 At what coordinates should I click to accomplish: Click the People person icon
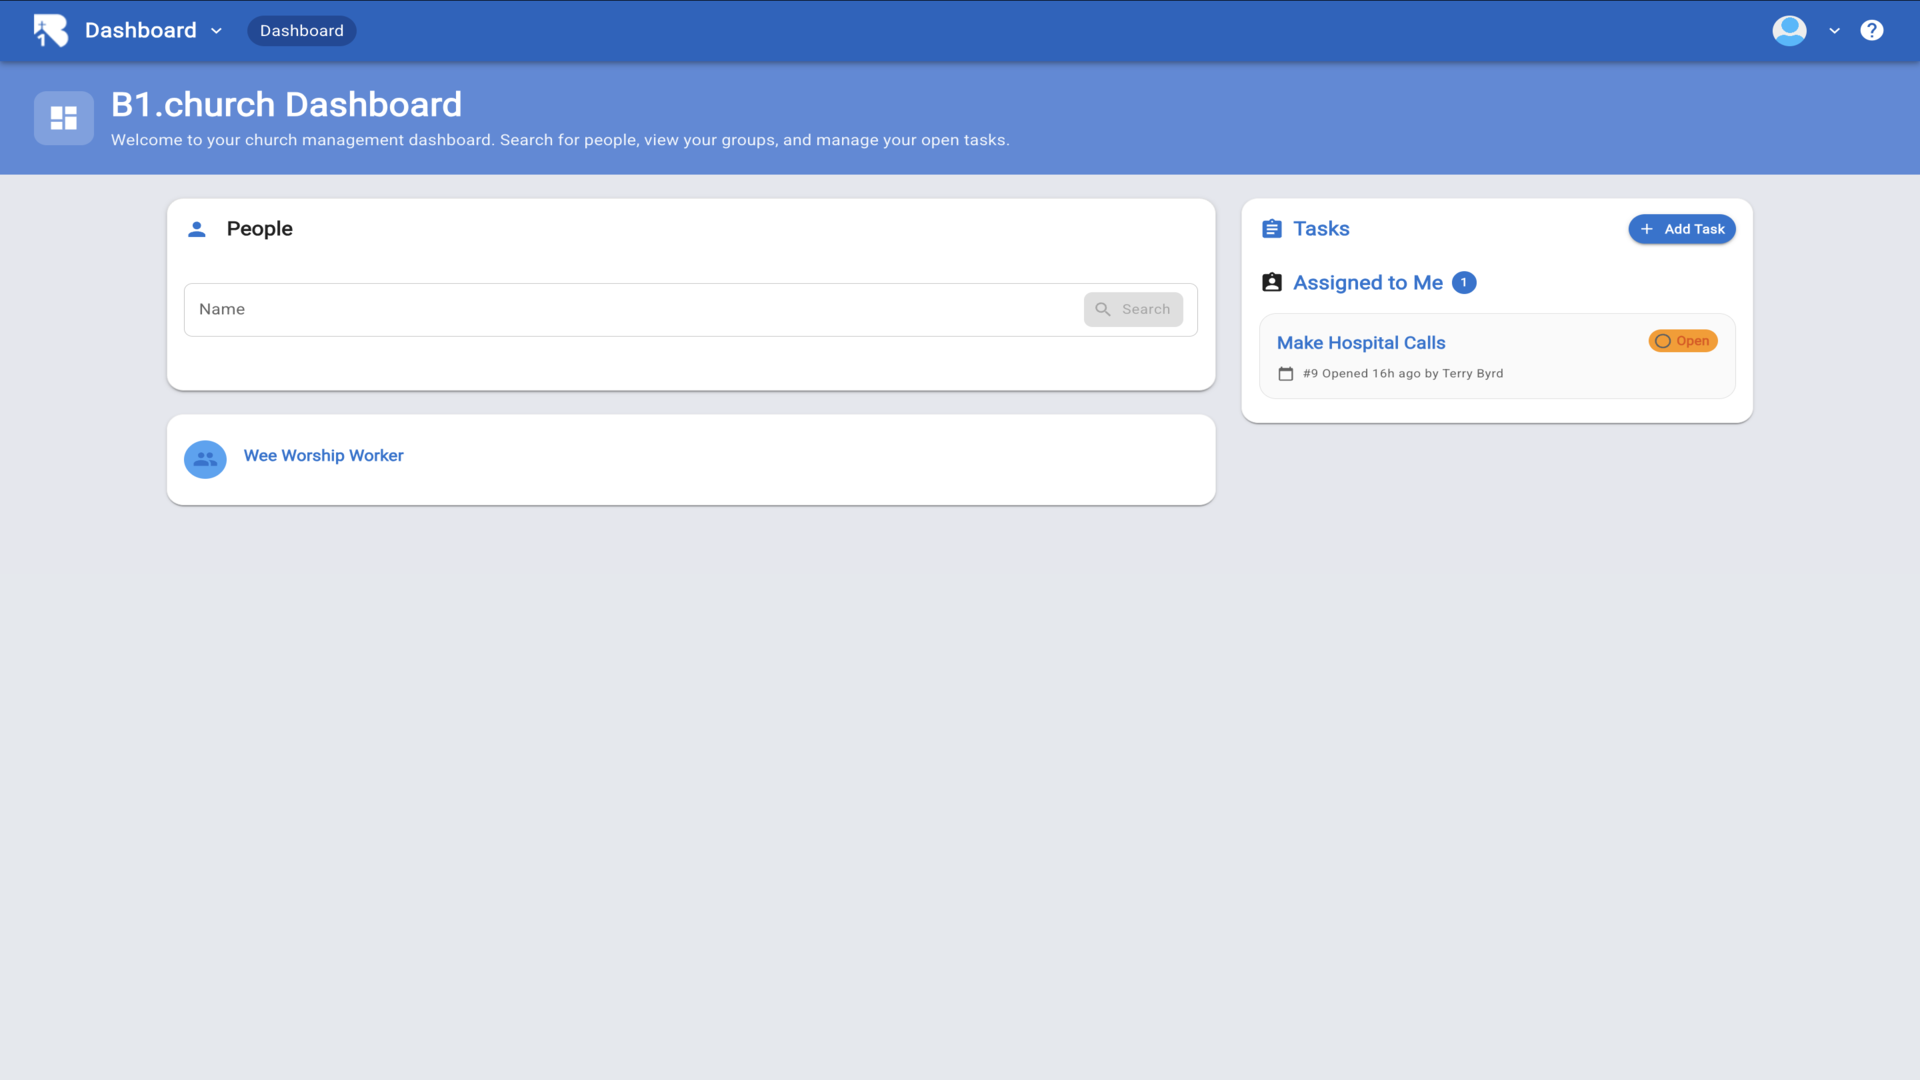[197, 229]
